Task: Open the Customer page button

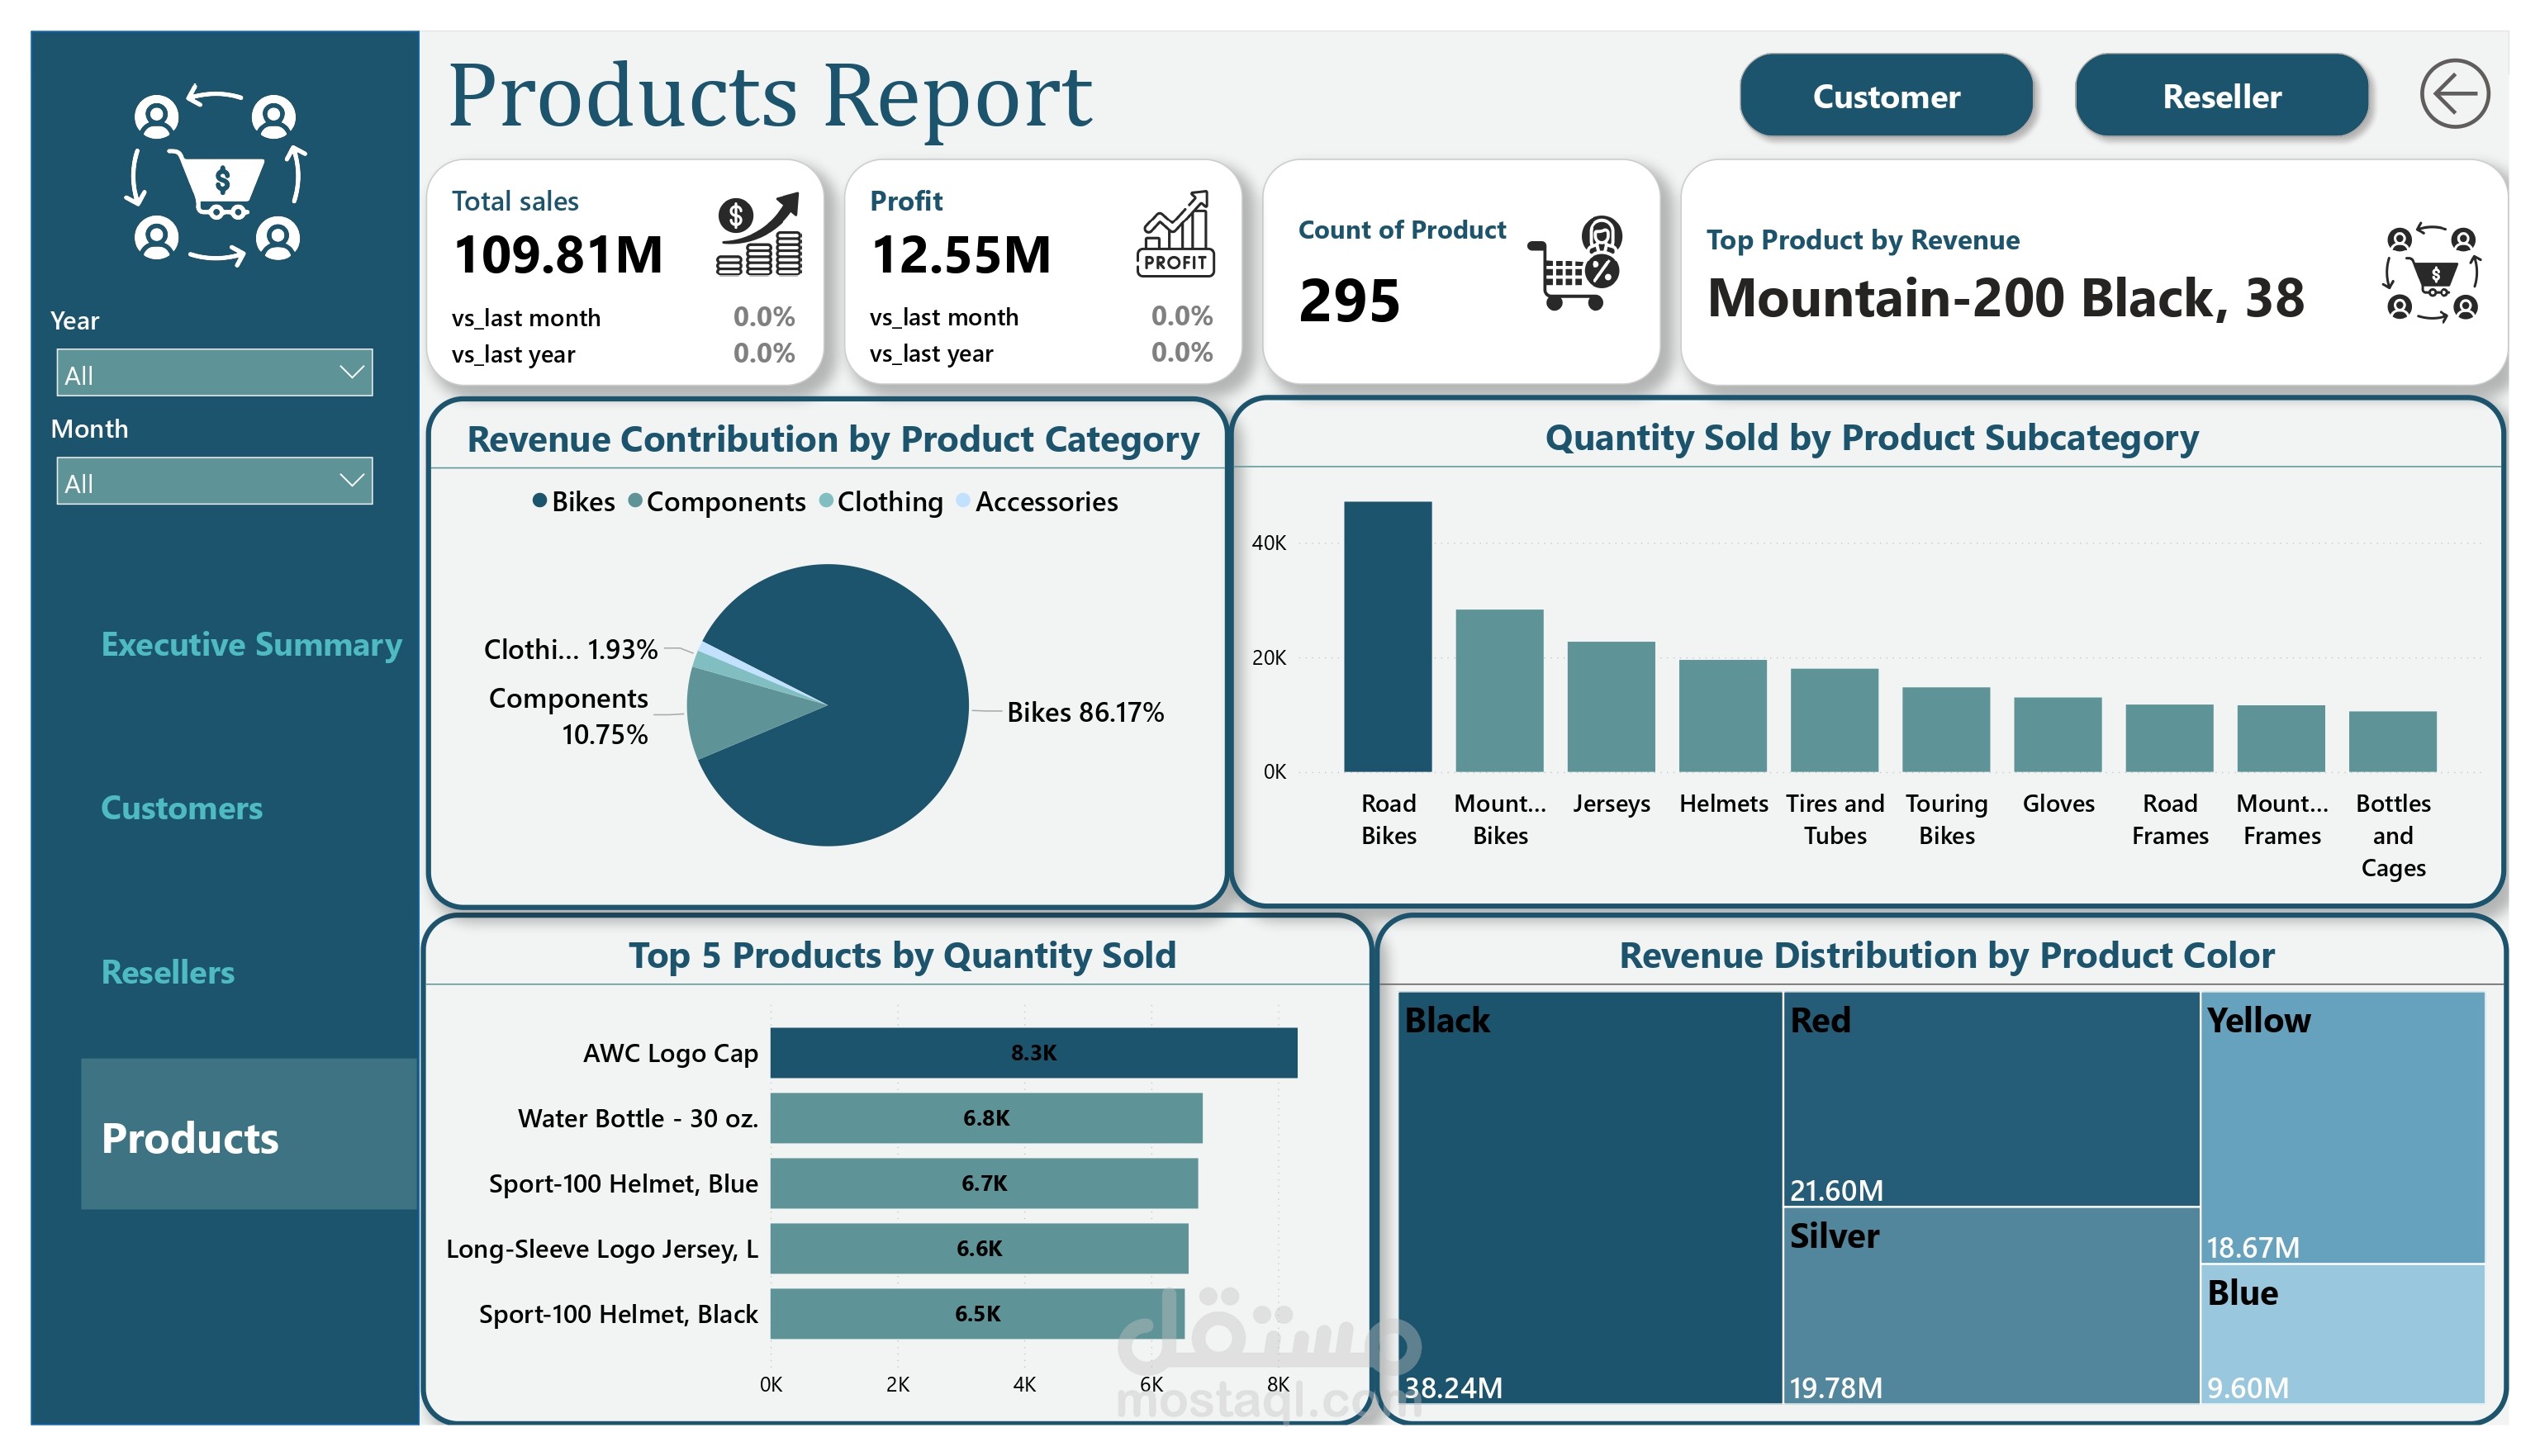Action: pyautogui.click(x=1886, y=96)
